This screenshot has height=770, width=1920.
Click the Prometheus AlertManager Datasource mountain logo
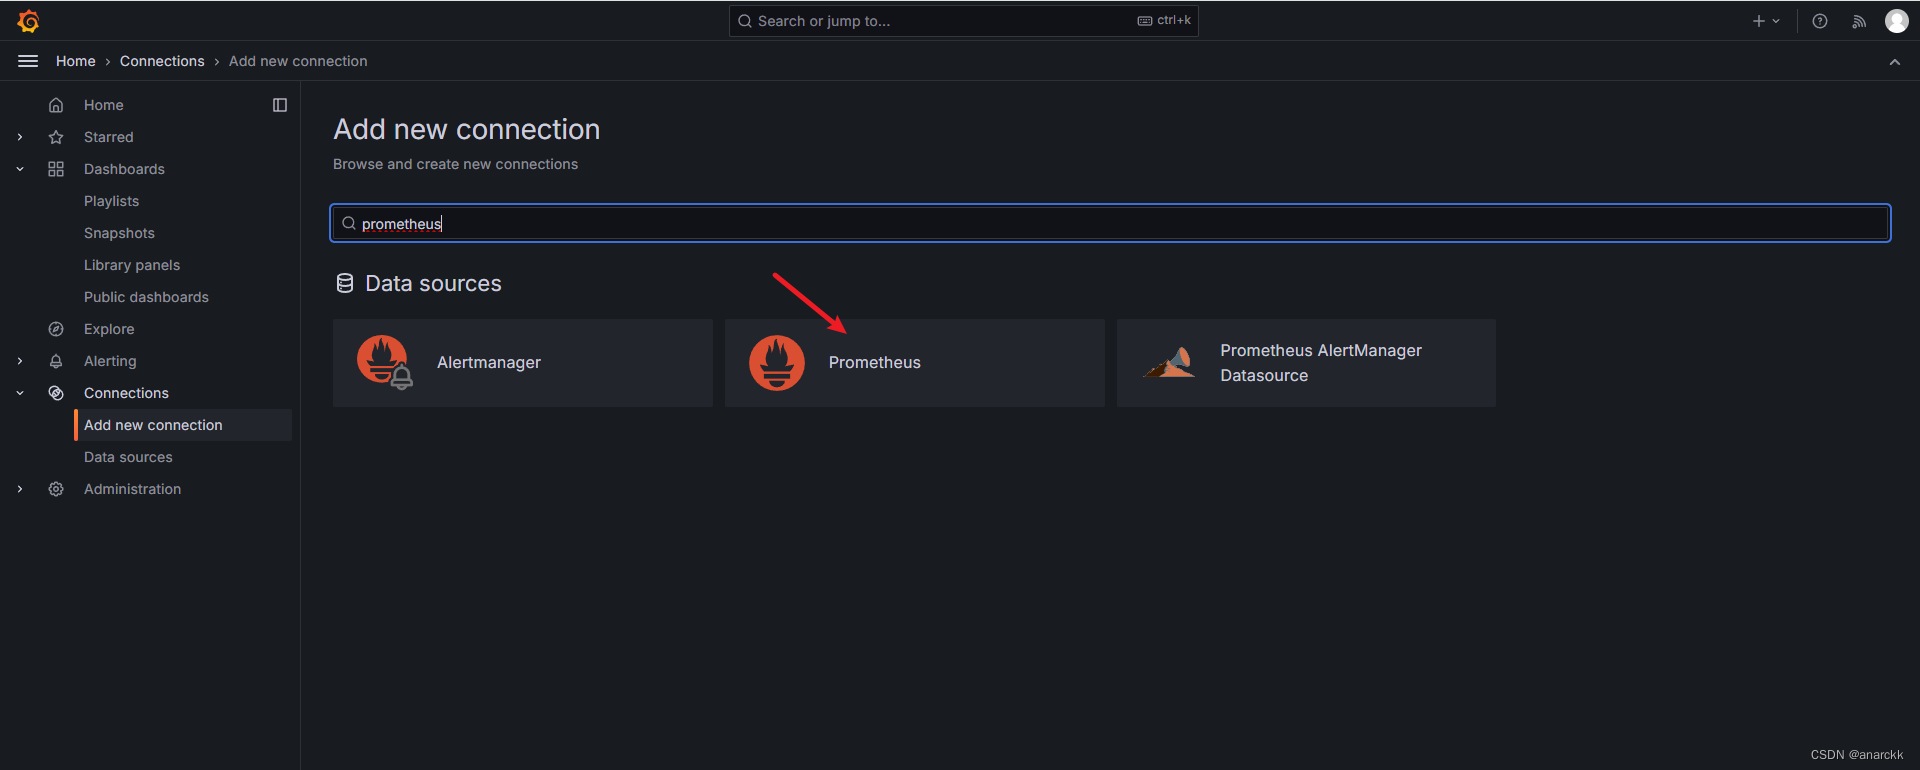(x=1169, y=362)
